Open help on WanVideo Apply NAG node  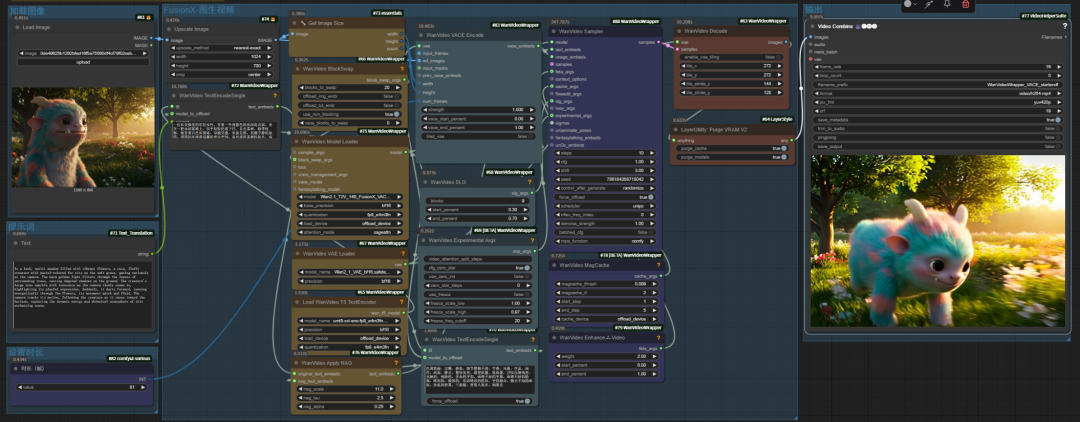396,363
